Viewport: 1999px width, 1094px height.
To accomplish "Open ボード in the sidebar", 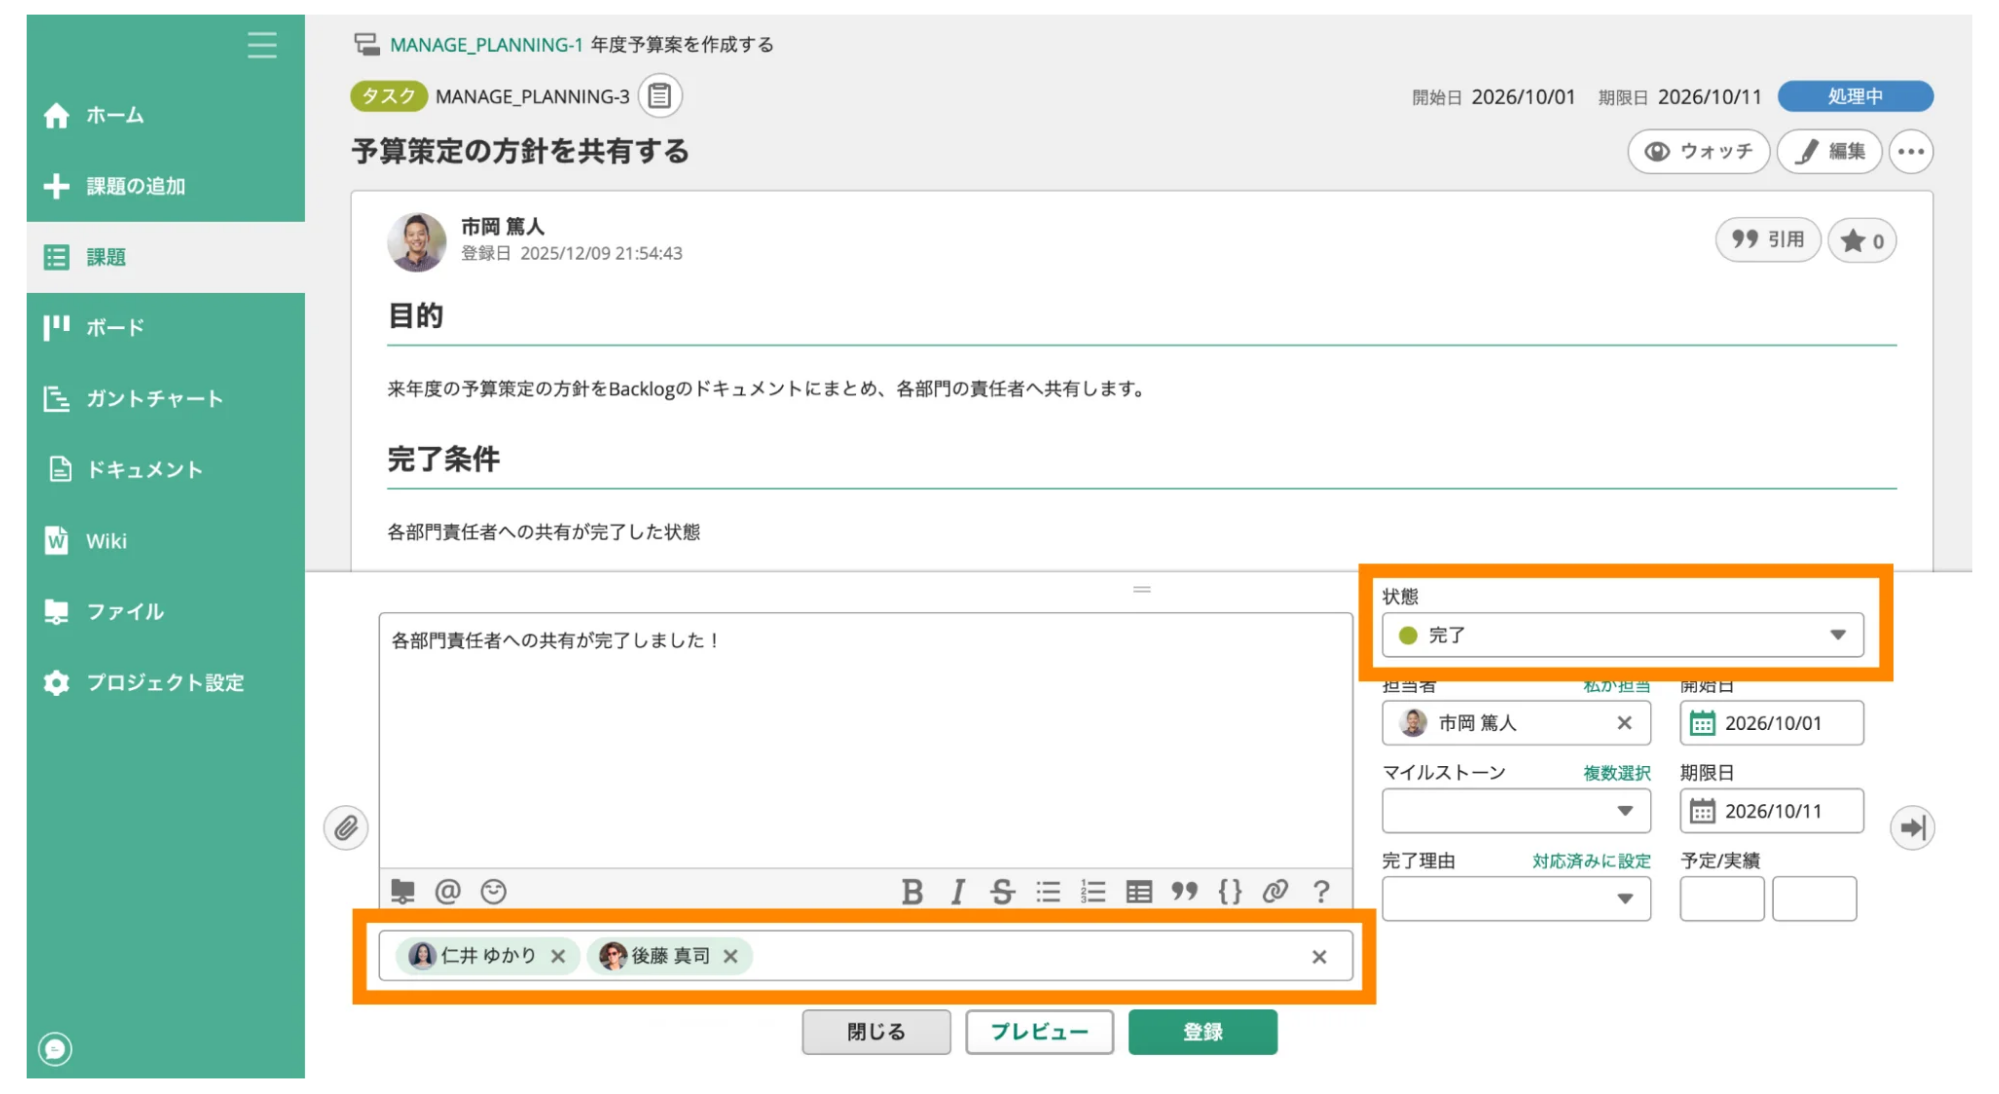I will (165, 327).
